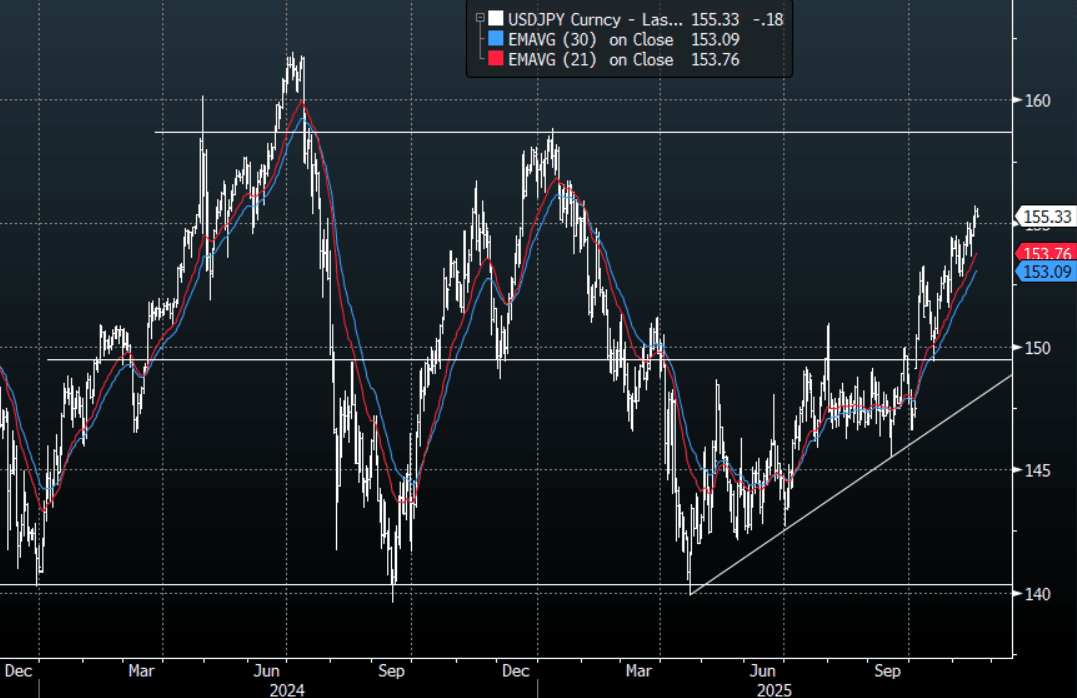Click the 145 label on price axis
Screen dimensions: 1077x698
[1035, 470]
